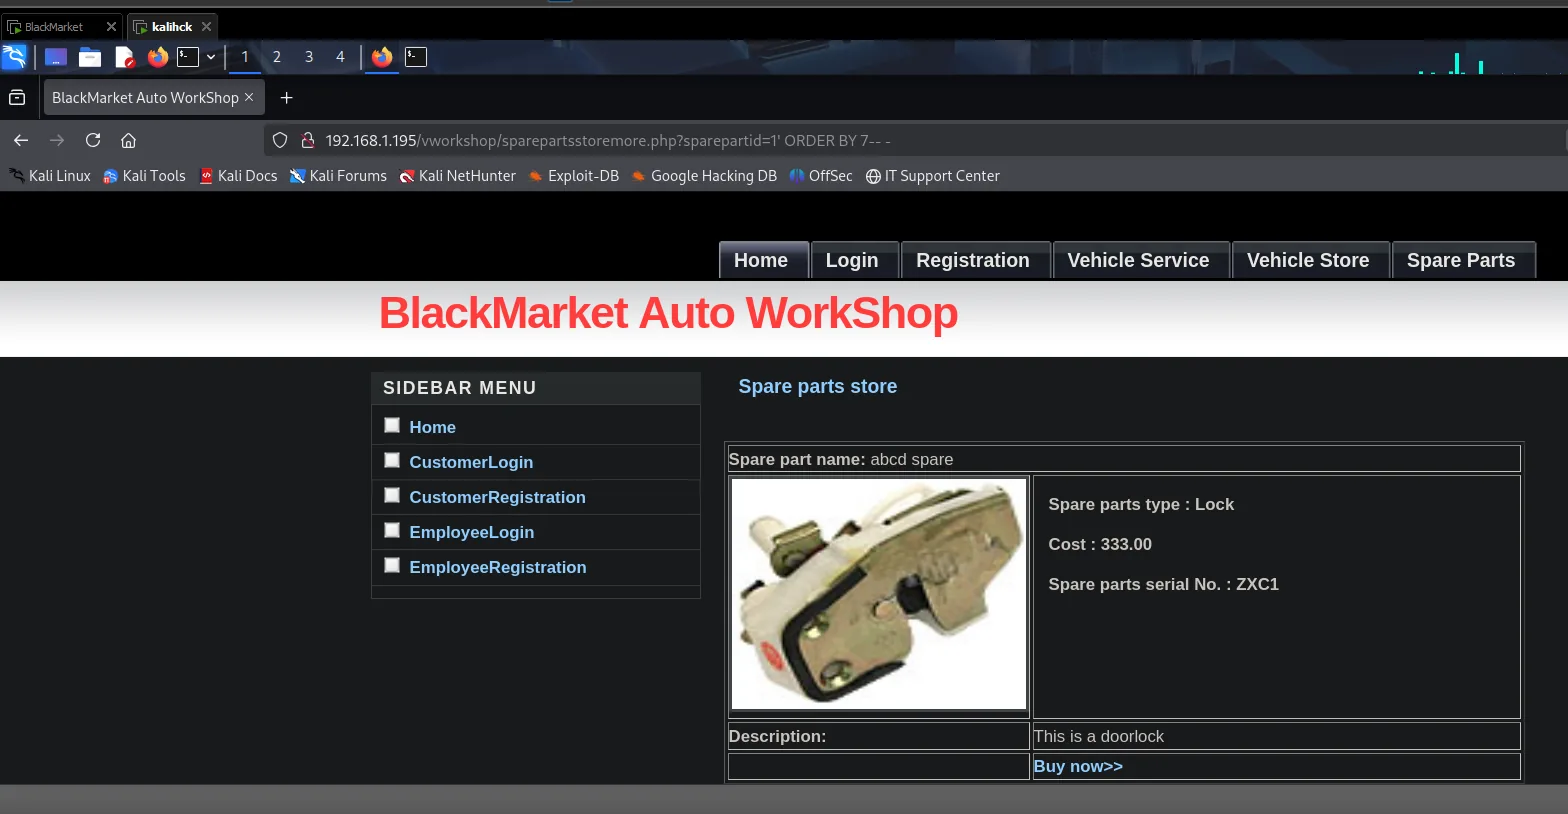Open the Kali applications menu logo
The image size is (1568, 814).
tap(15, 57)
